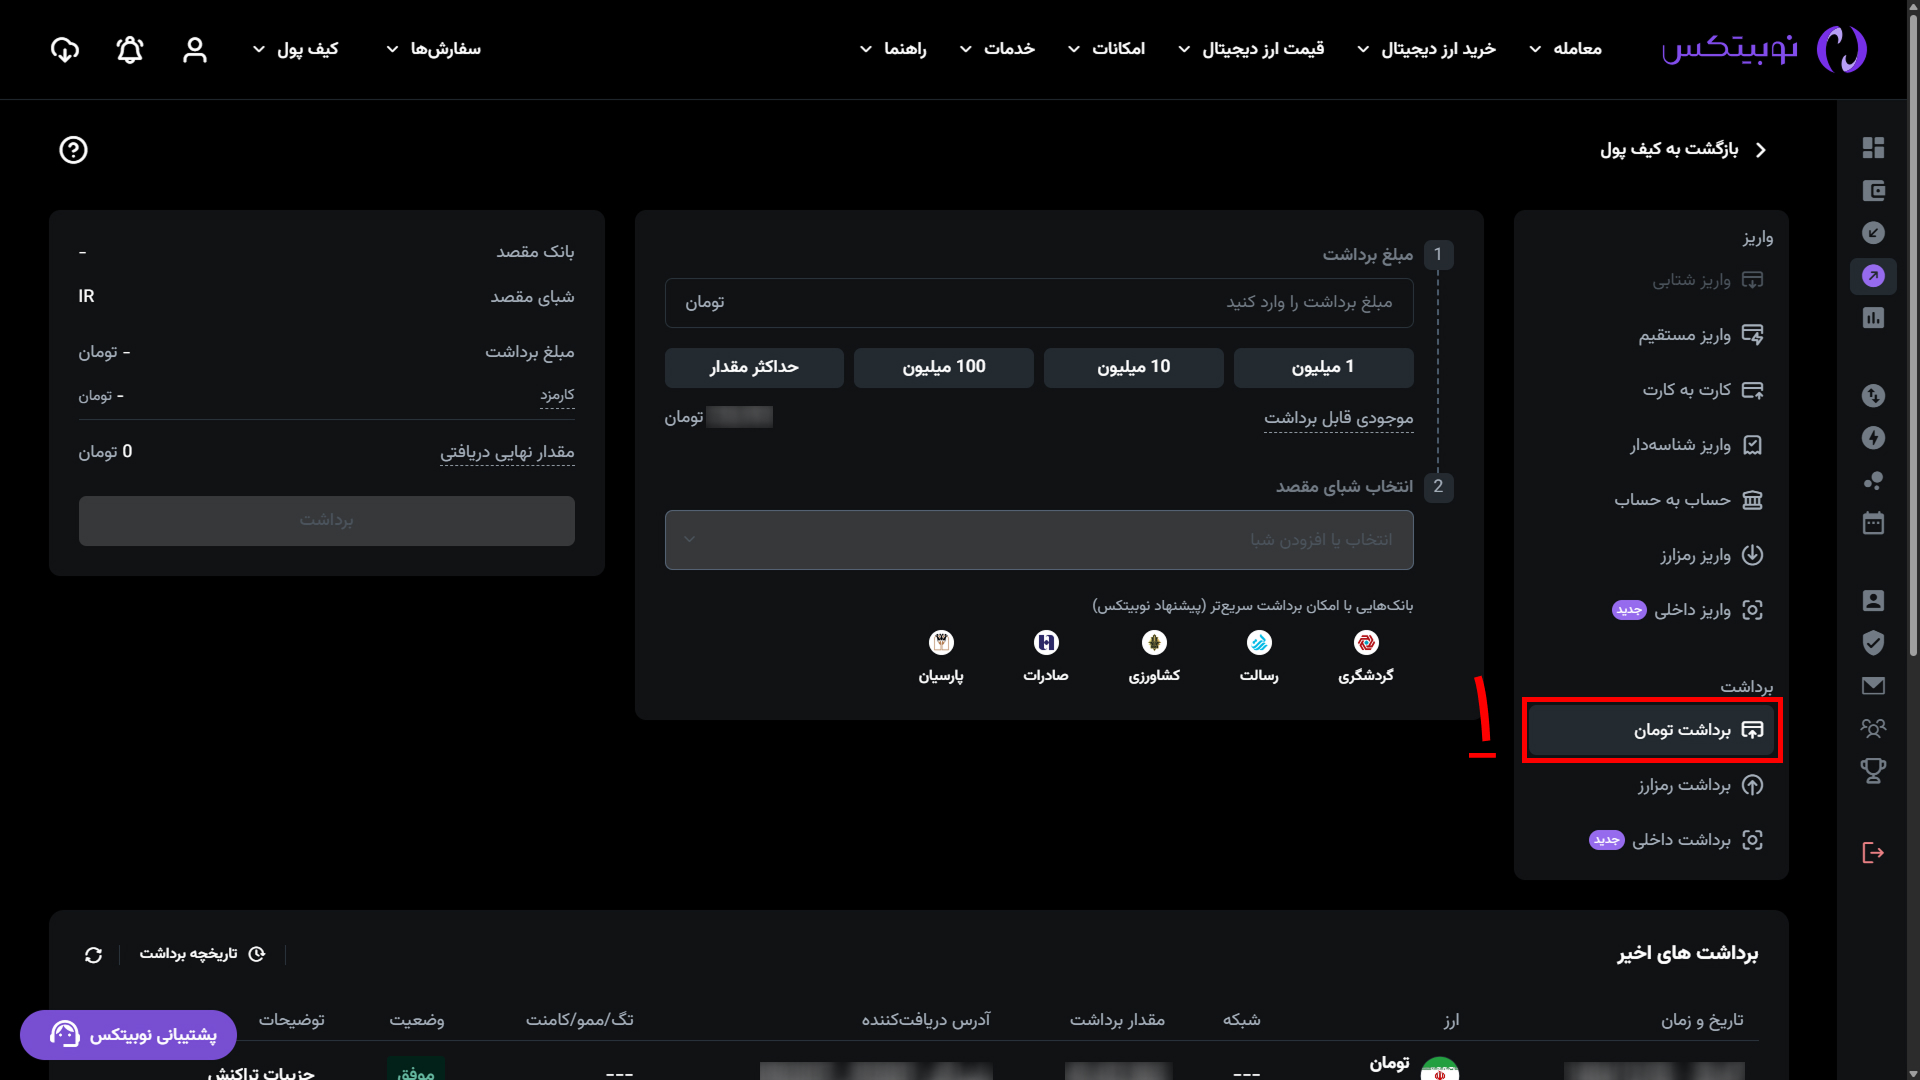Refresh the recent withdrawals list
This screenshot has width=1920, height=1080.
tap(93, 955)
